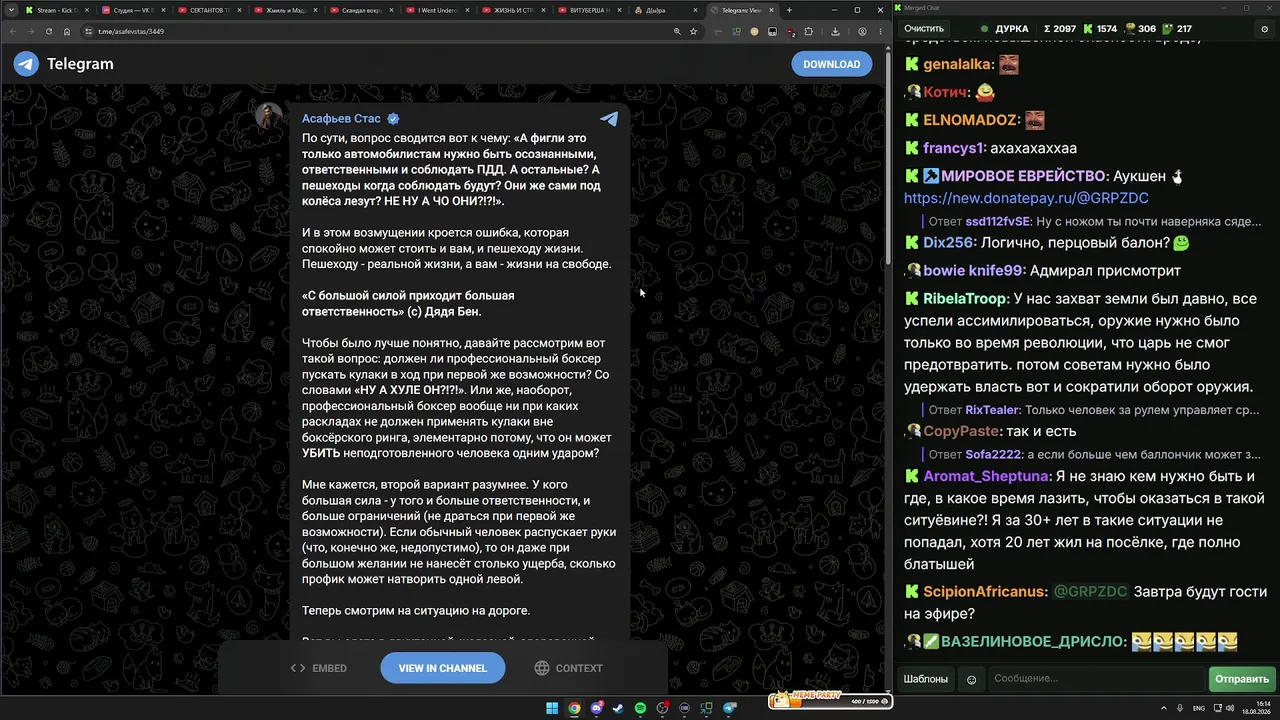
Task: Bookmark this page with the star icon
Action: pos(693,31)
